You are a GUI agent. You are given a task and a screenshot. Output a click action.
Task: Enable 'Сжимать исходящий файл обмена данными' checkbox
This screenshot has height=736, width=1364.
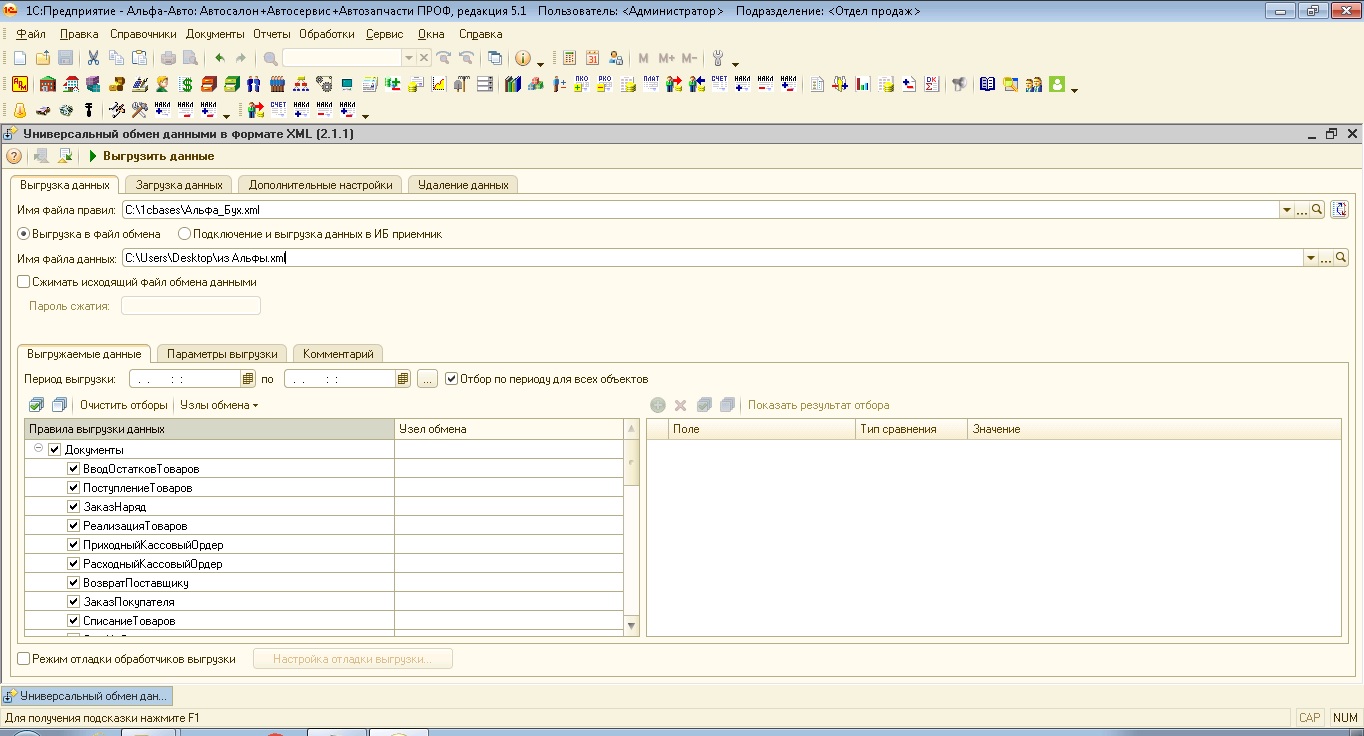[24, 282]
